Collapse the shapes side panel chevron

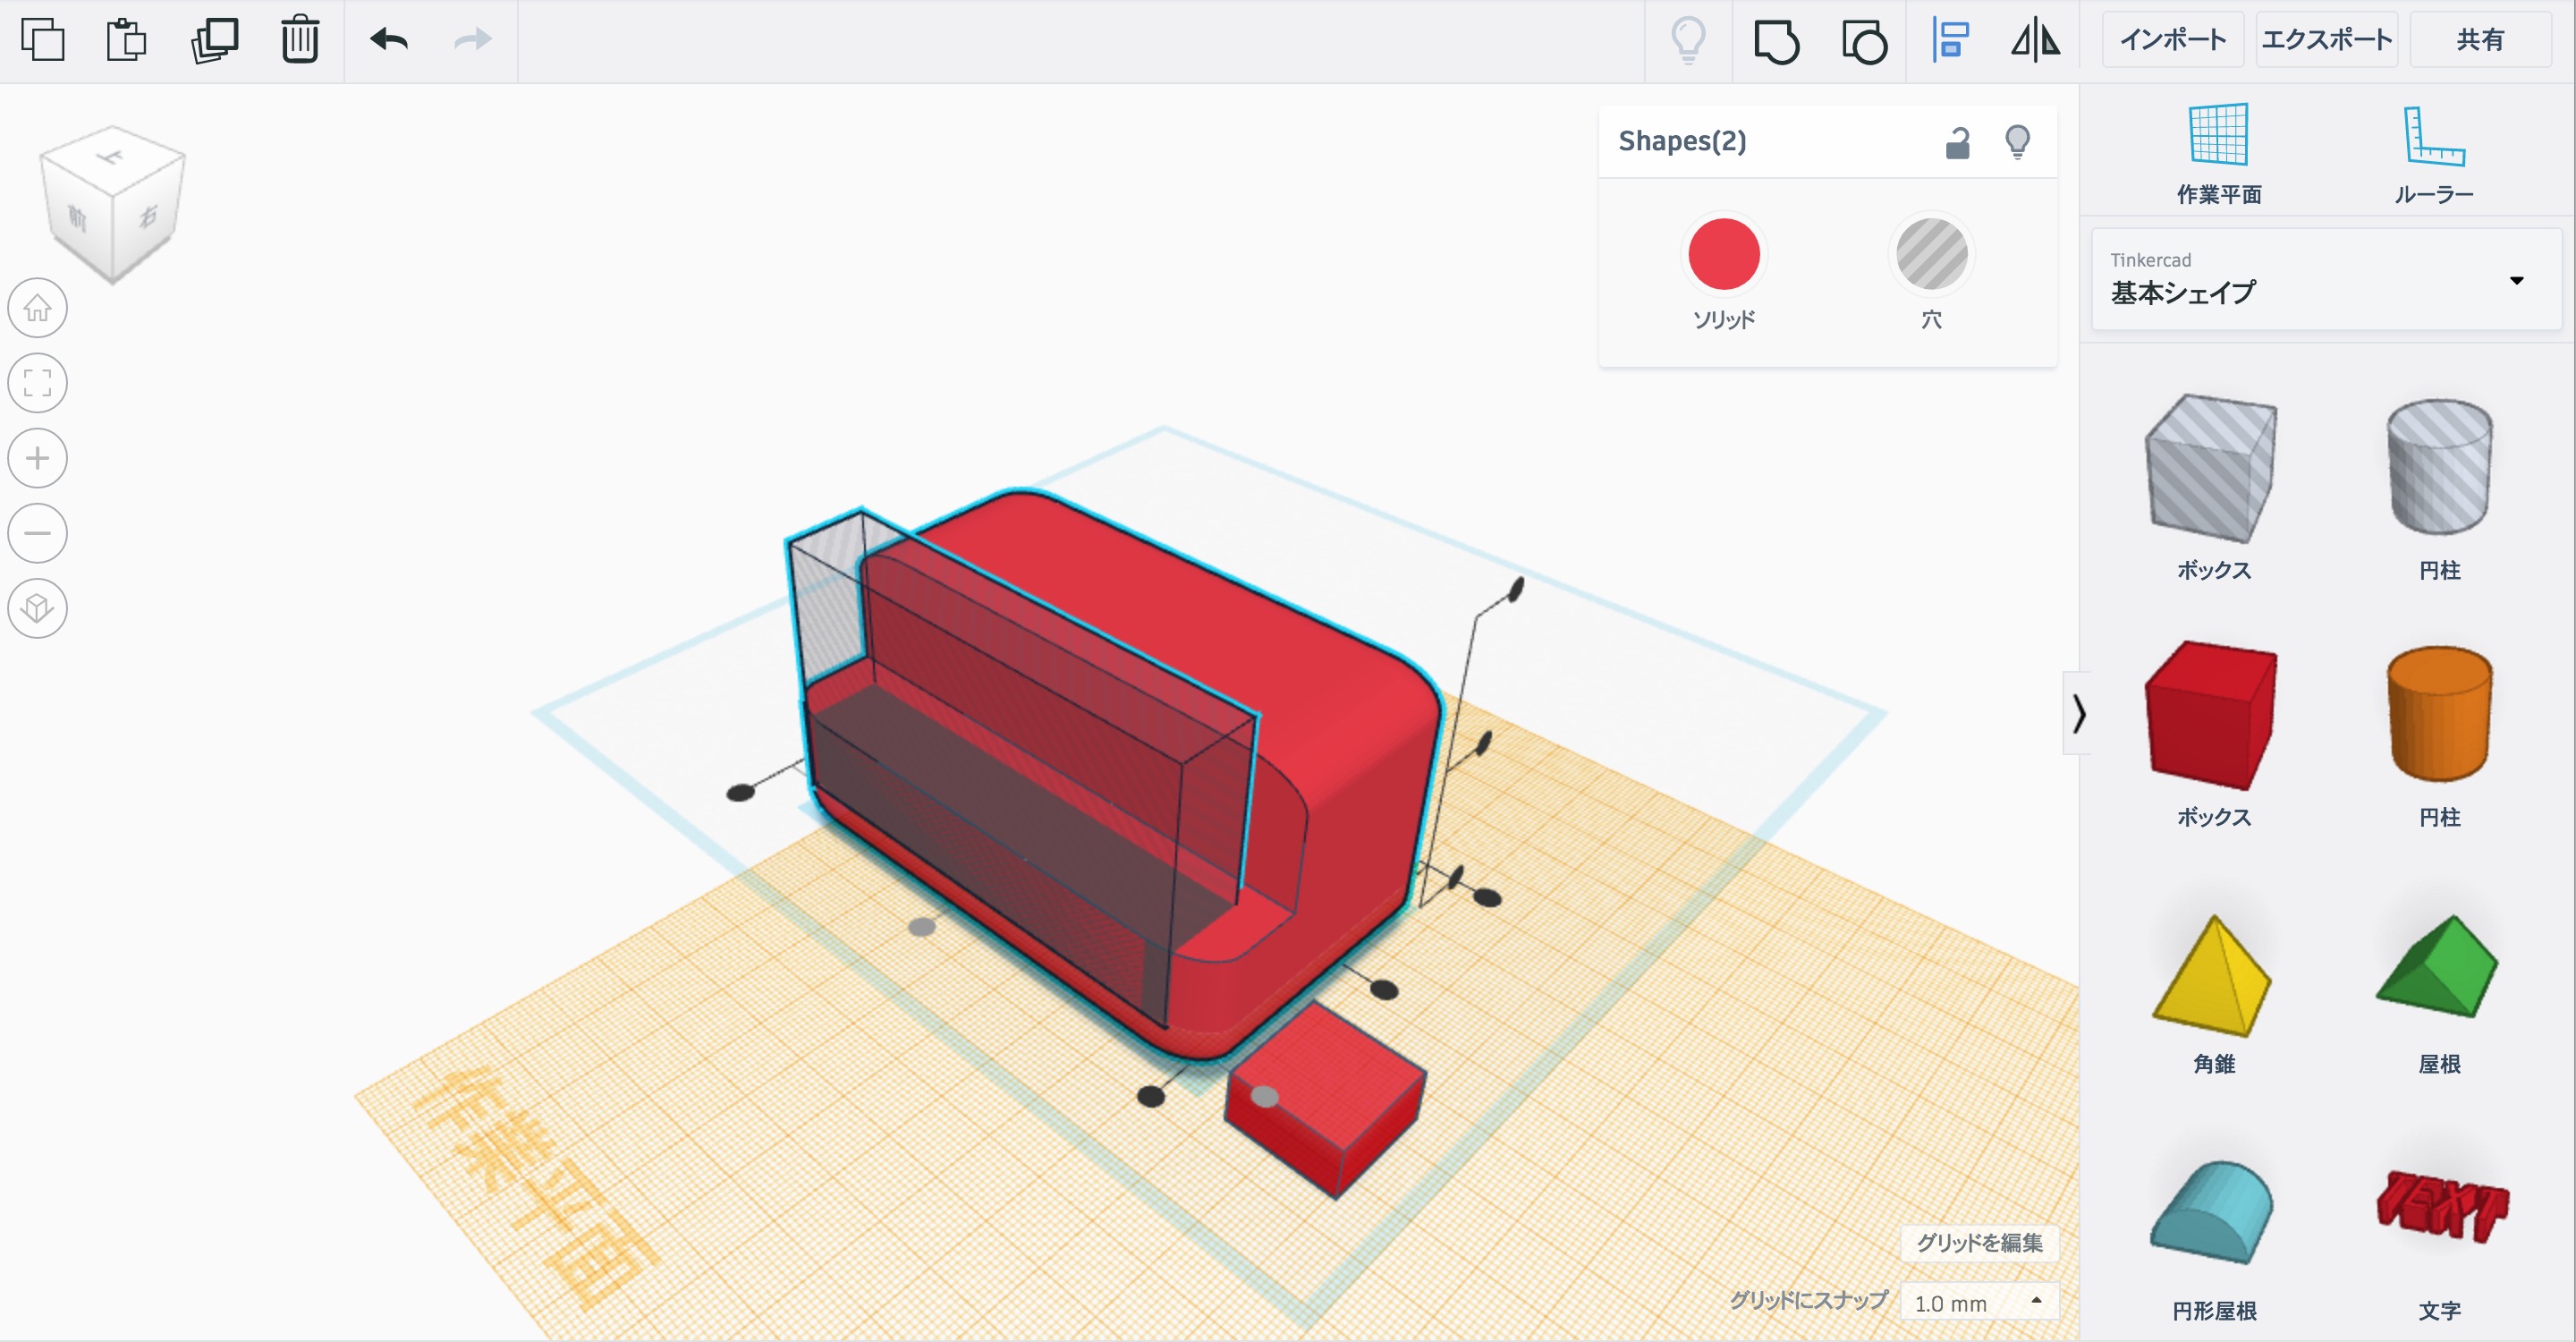(2078, 714)
